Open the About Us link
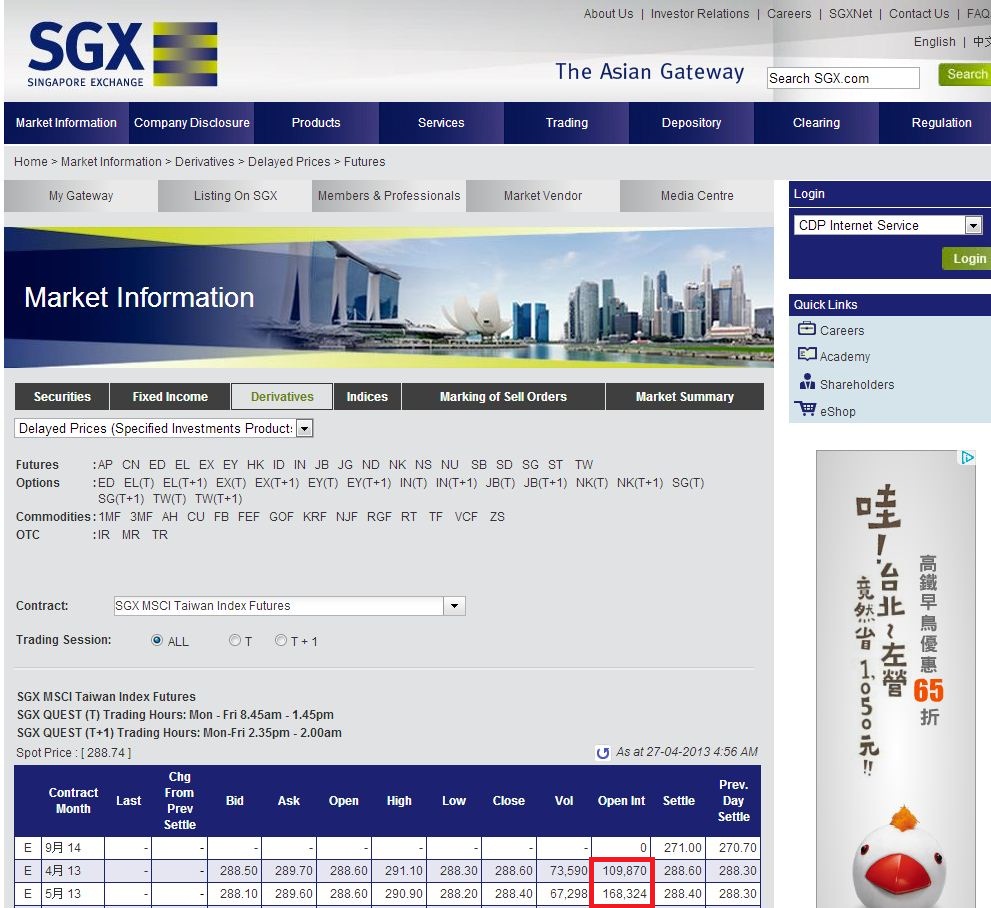The image size is (991, 908). [608, 14]
